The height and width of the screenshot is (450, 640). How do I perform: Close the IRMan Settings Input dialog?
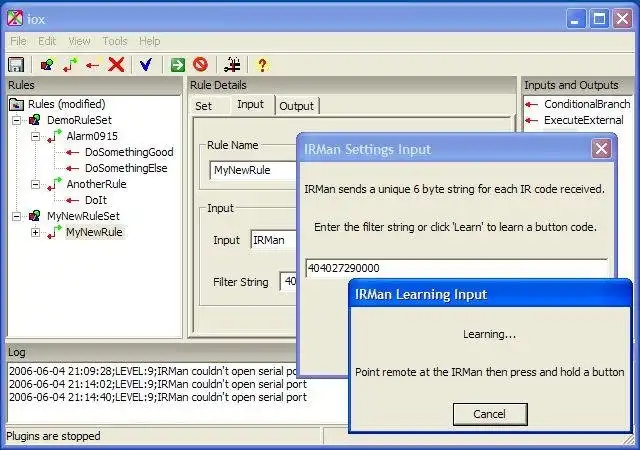click(x=601, y=149)
